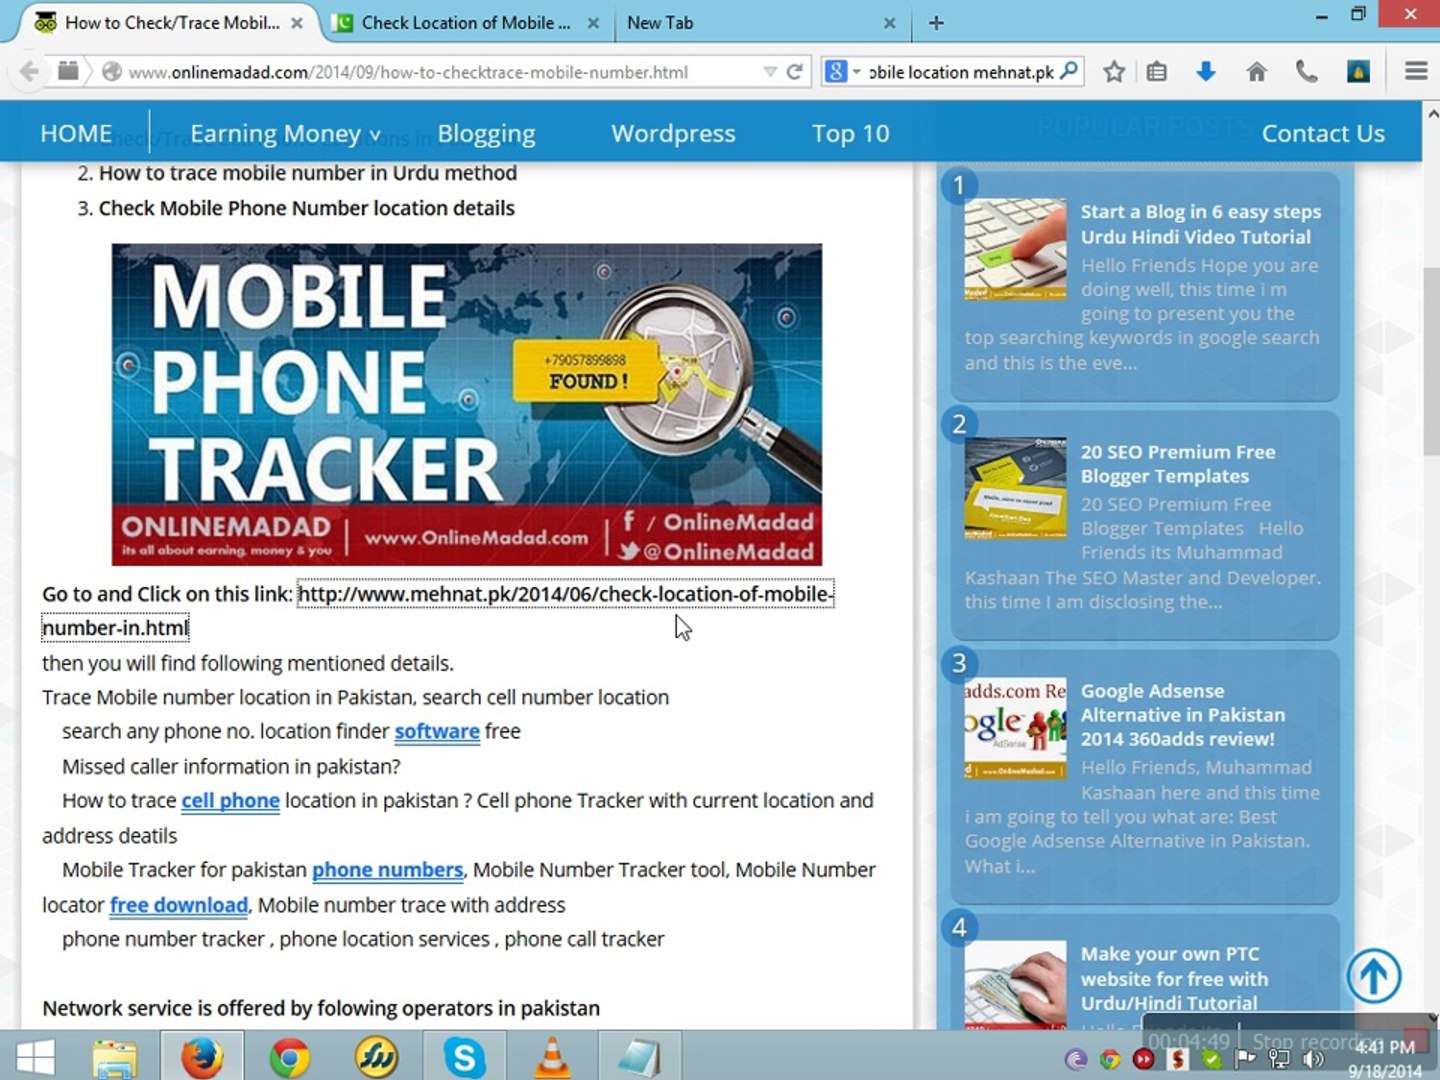Close the New Tab tab
Viewport: 1440px width, 1080px height.
(890, 22)
